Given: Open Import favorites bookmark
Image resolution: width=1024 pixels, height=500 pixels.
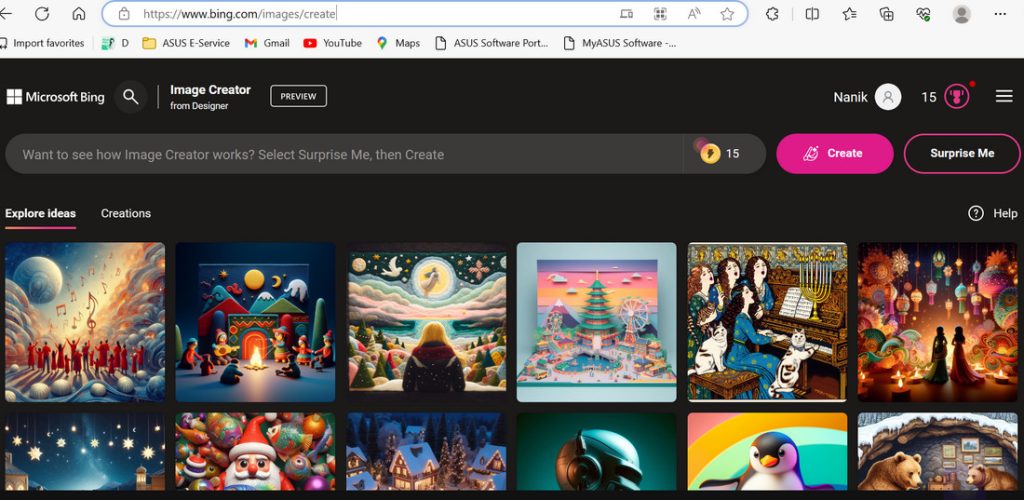Looking at the screenshot, I should pyautogui.click(x=42, y=43).
